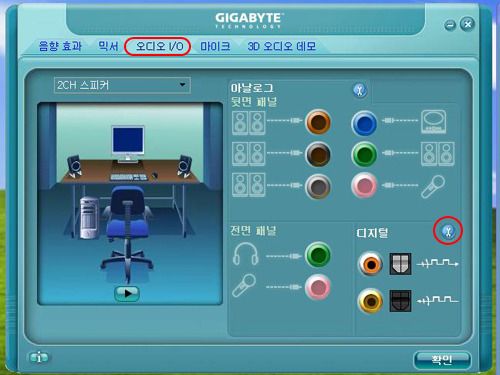500x375 pixels.
Task: Open the information icon at bottom left
Action: [x=39, y=358]
